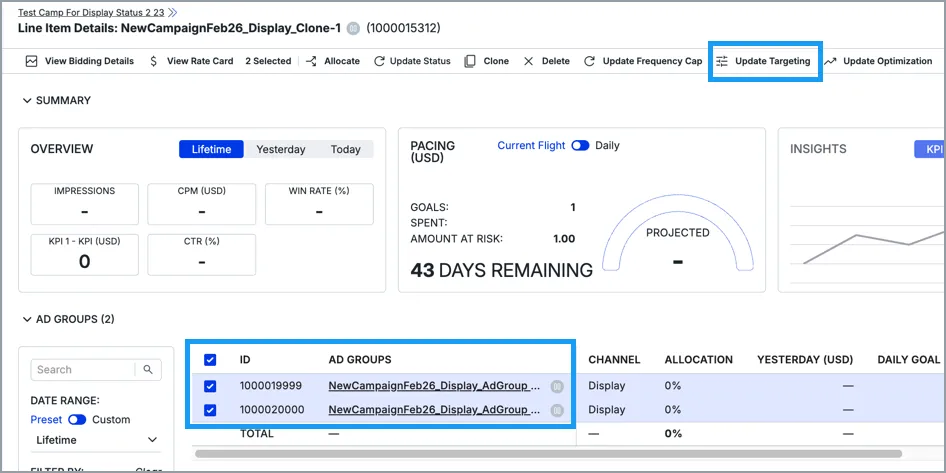
Task: Click Update Status in toolbar
Action: point(412,61)
